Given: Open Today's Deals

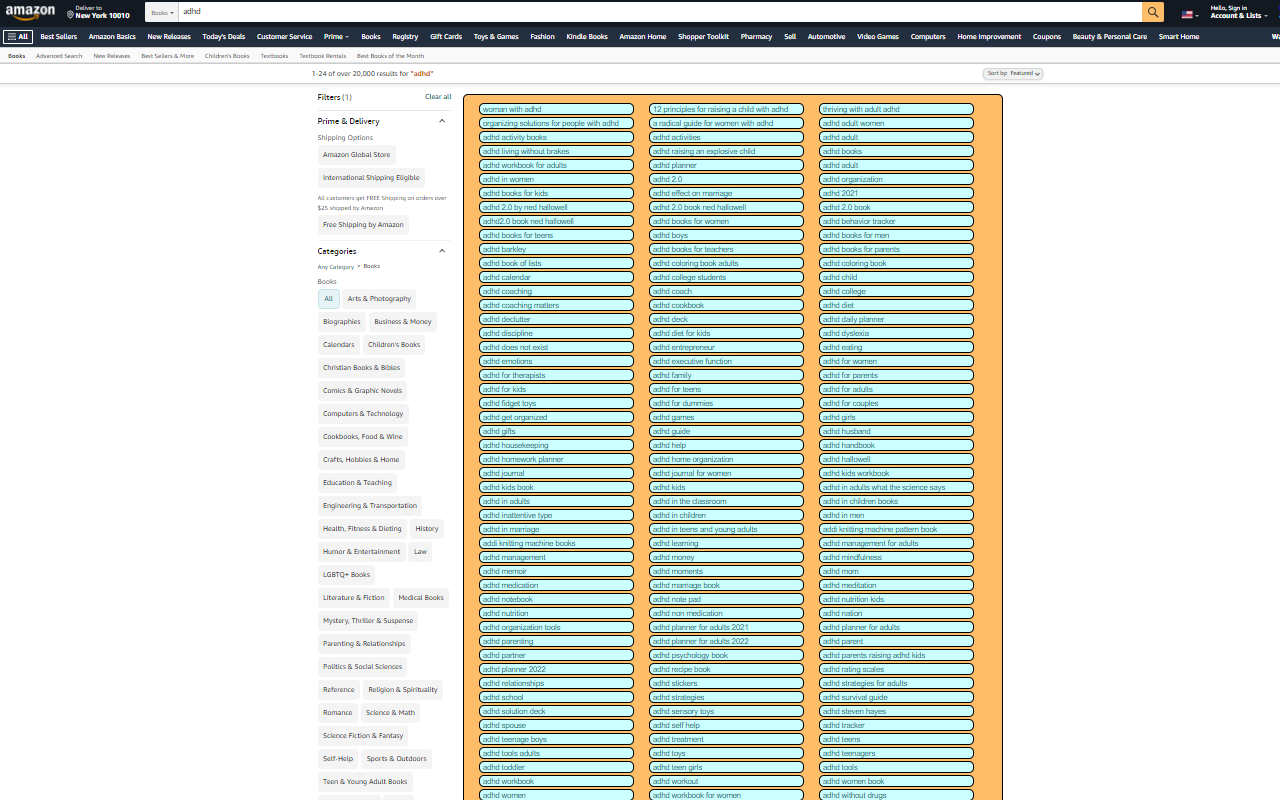Looking at the screenshot, I should (223, 37).
